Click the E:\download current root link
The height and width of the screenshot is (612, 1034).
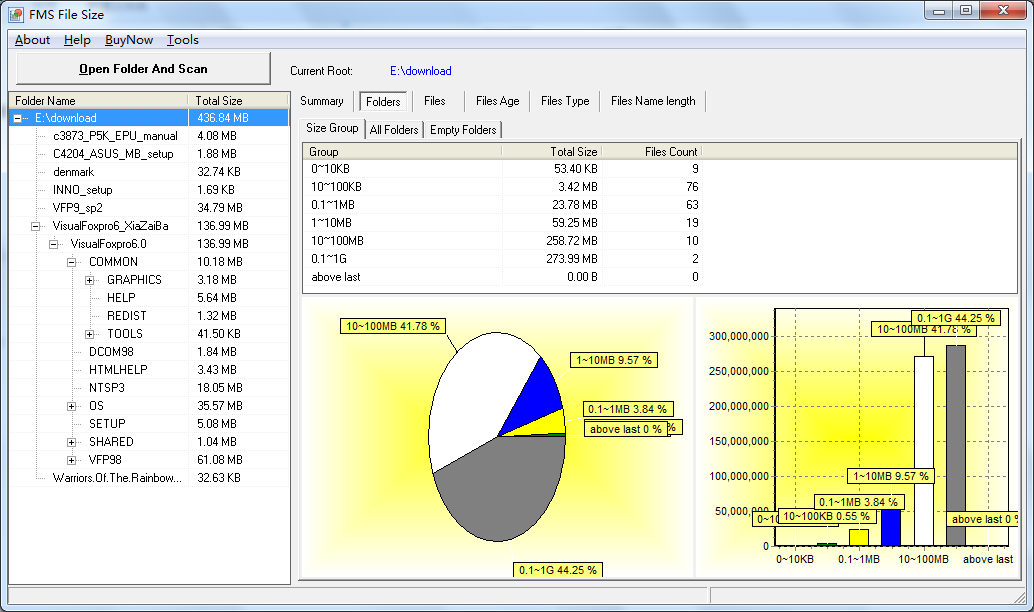[x=420, y=71]
